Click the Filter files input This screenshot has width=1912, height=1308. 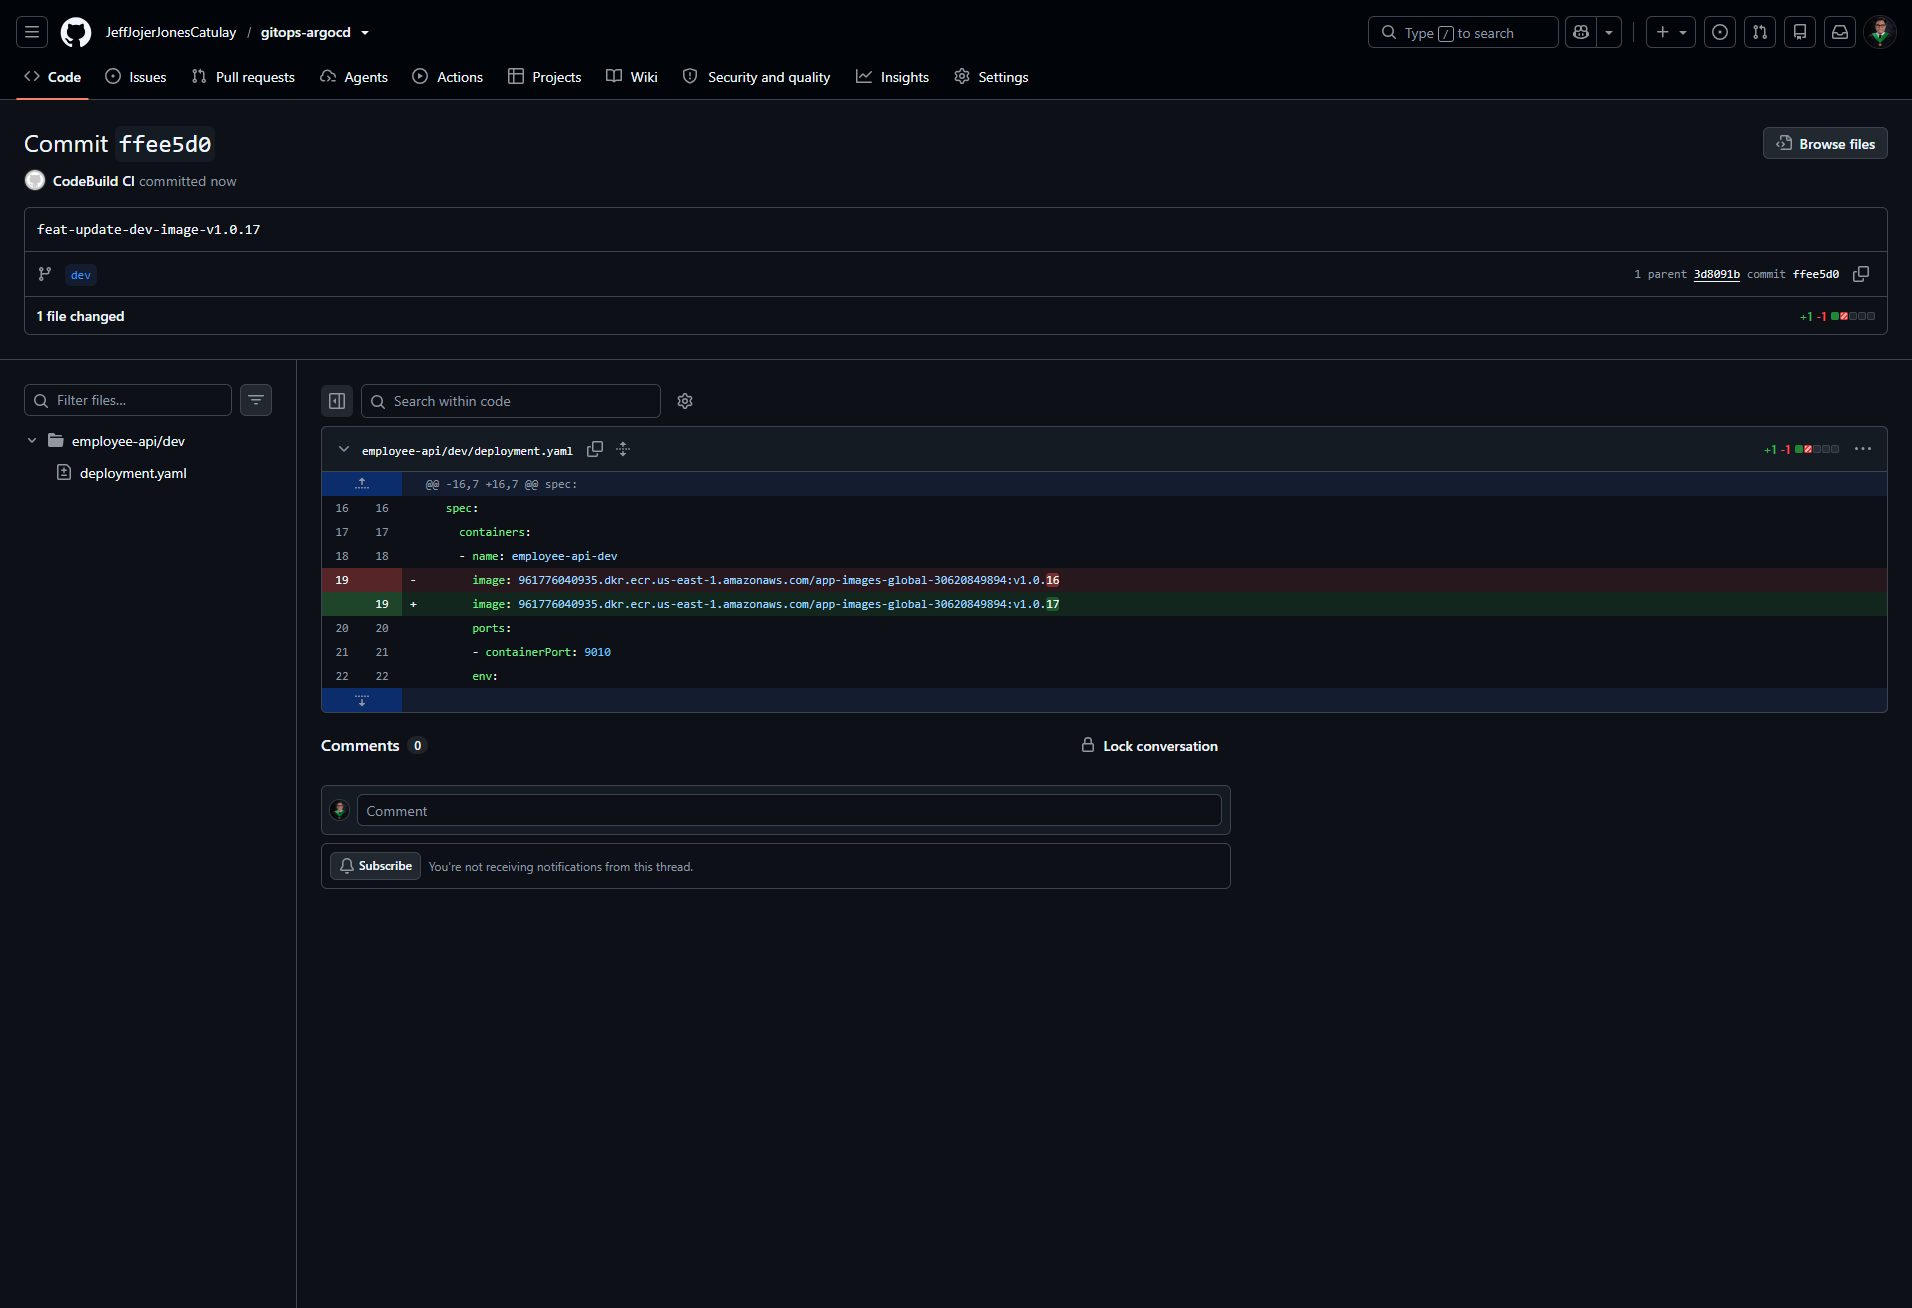coord(128,400)
